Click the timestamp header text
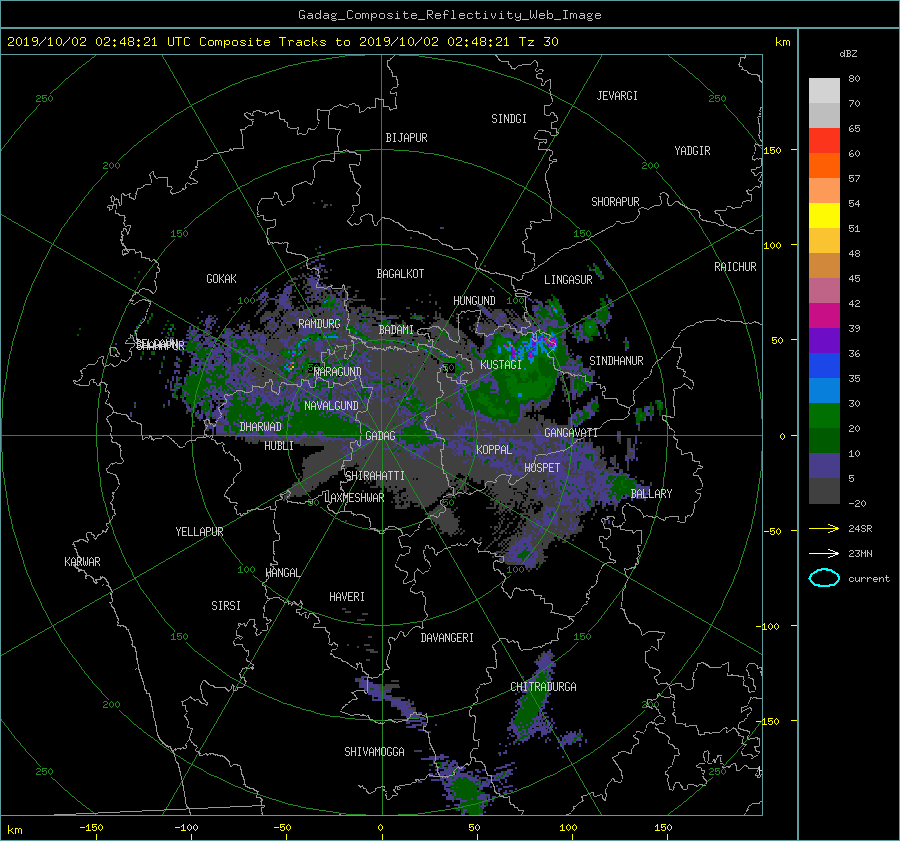Image resolution: width=900 pixels, height=841 pixels. [x=282, y=42]
